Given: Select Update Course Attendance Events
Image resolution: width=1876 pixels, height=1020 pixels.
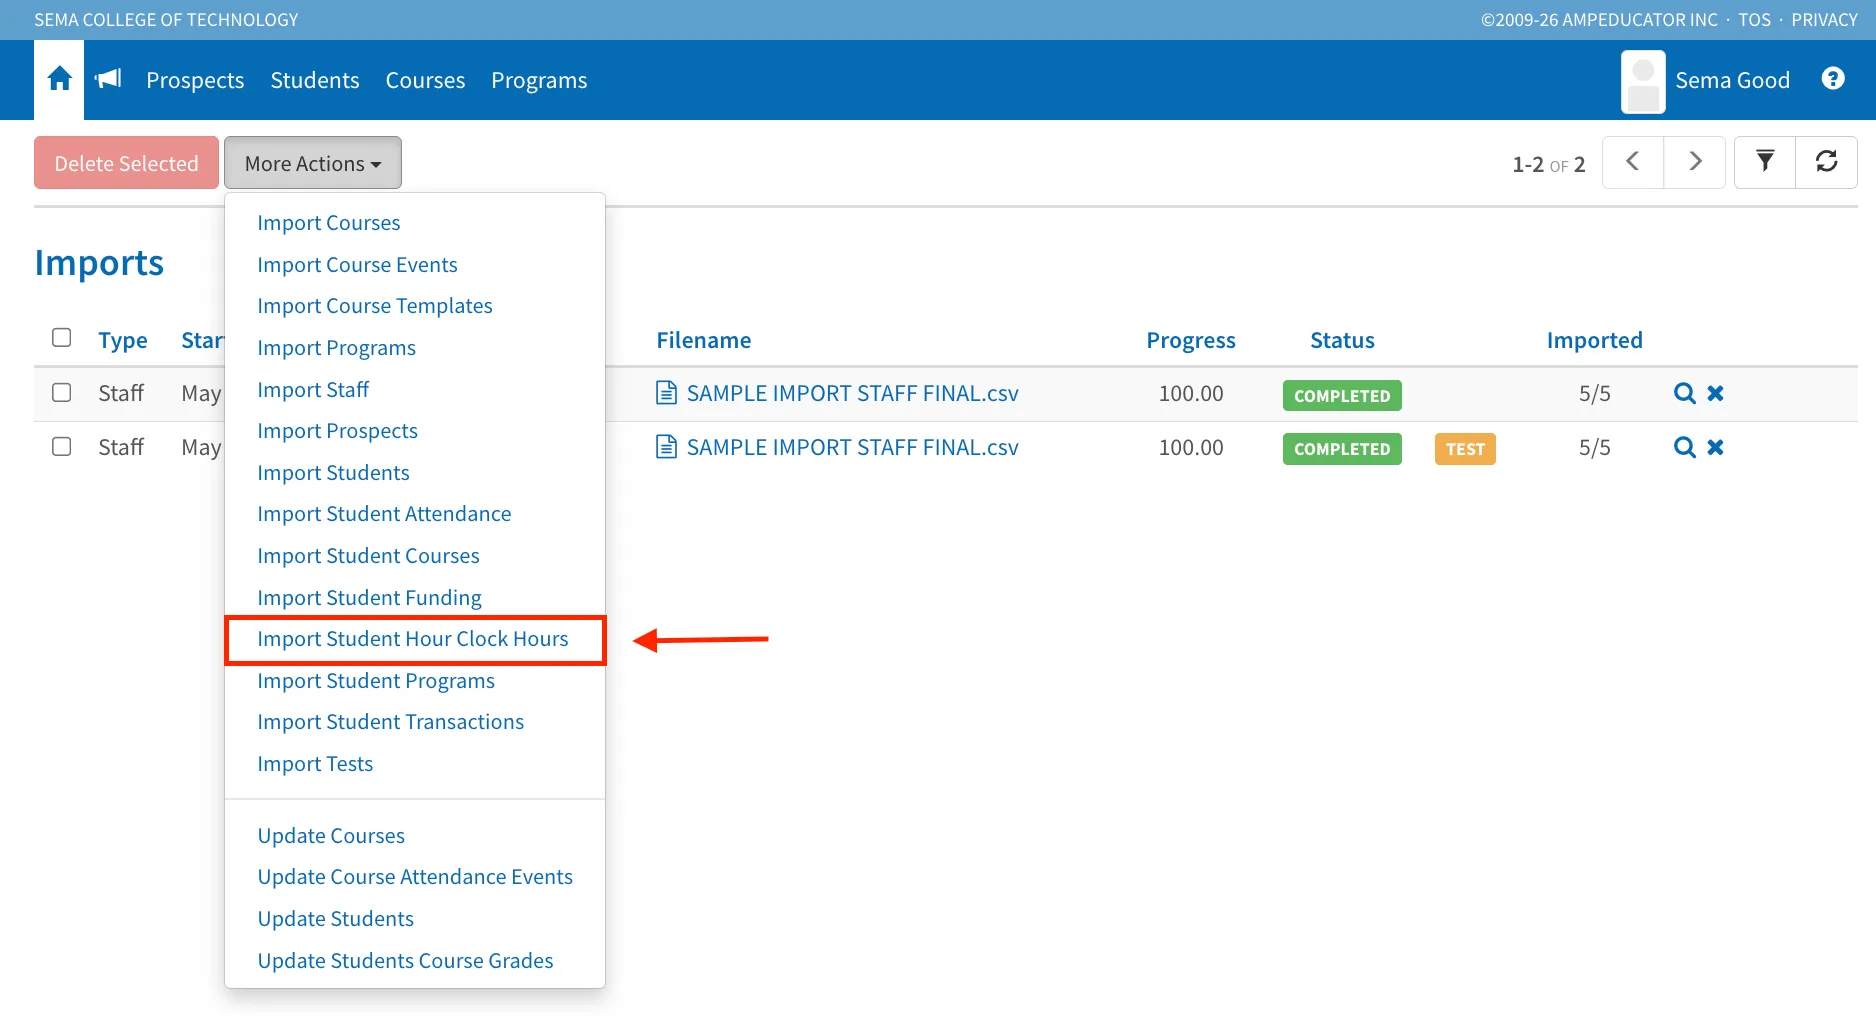Looking at the screenshot, I should (x=415, y=877).
